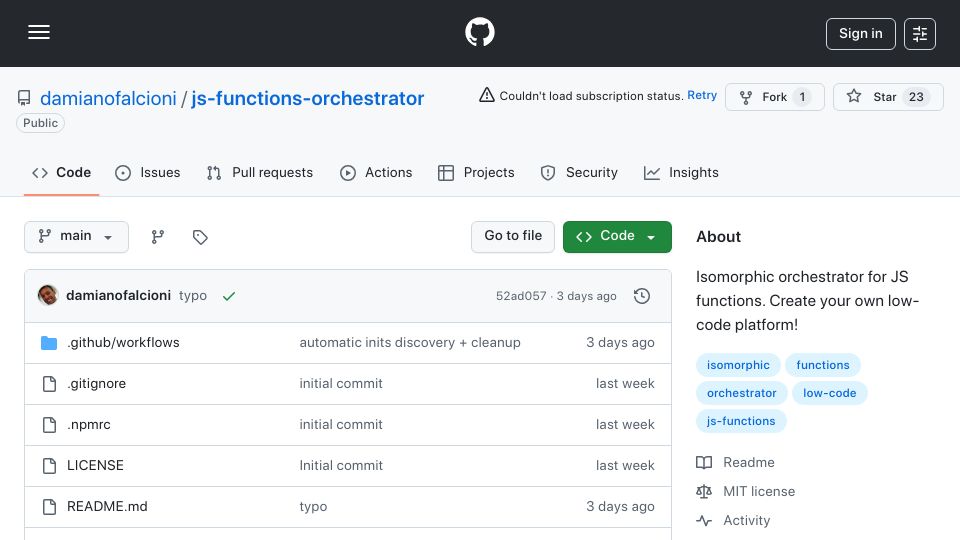
Task: View the MIT license link
Action: [x=759, y=491]
